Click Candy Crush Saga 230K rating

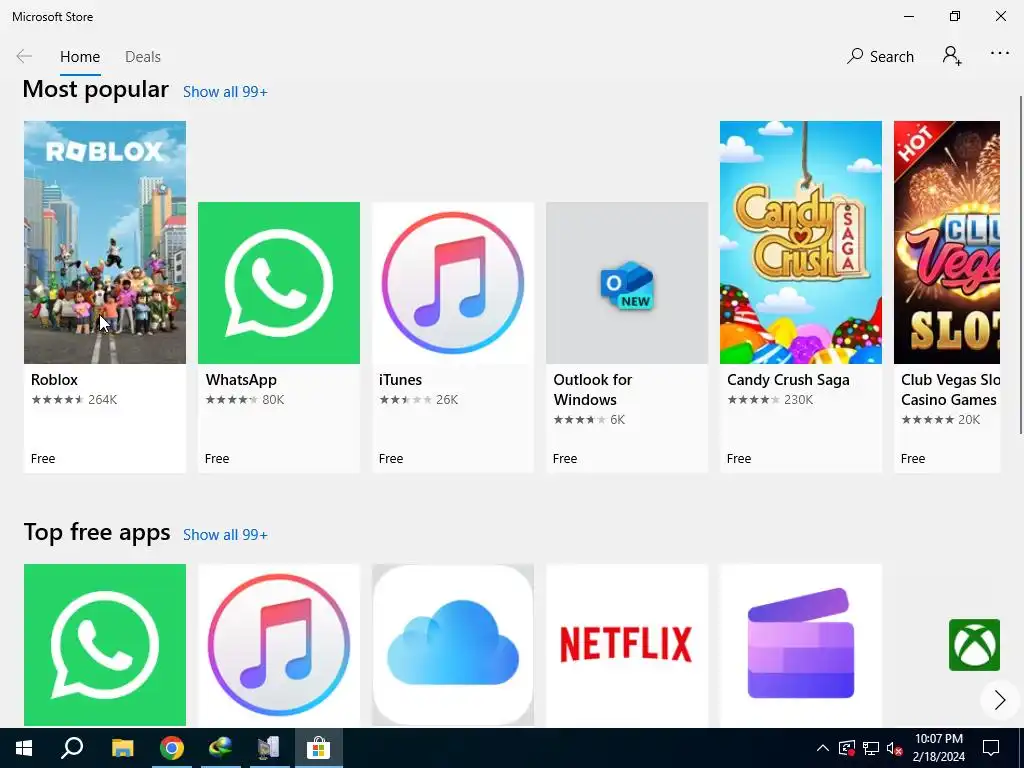tap(770, 400)
